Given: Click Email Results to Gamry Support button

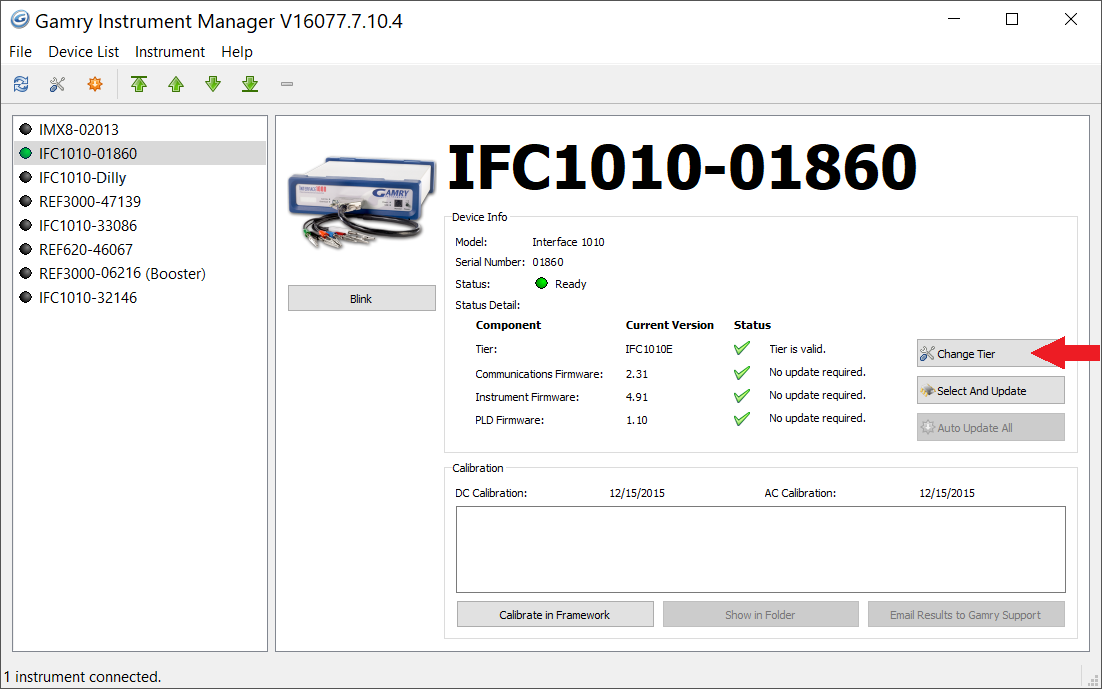Looking at the screenshot, I should click(966, 614).
